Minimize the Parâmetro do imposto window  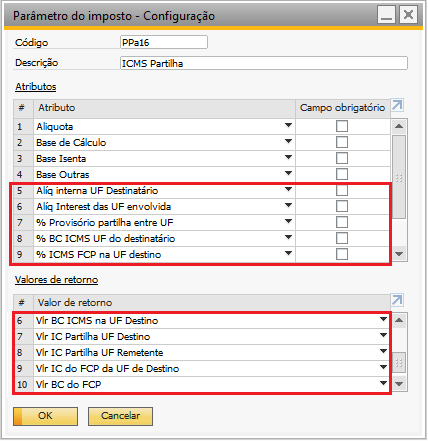click(386, 15)
